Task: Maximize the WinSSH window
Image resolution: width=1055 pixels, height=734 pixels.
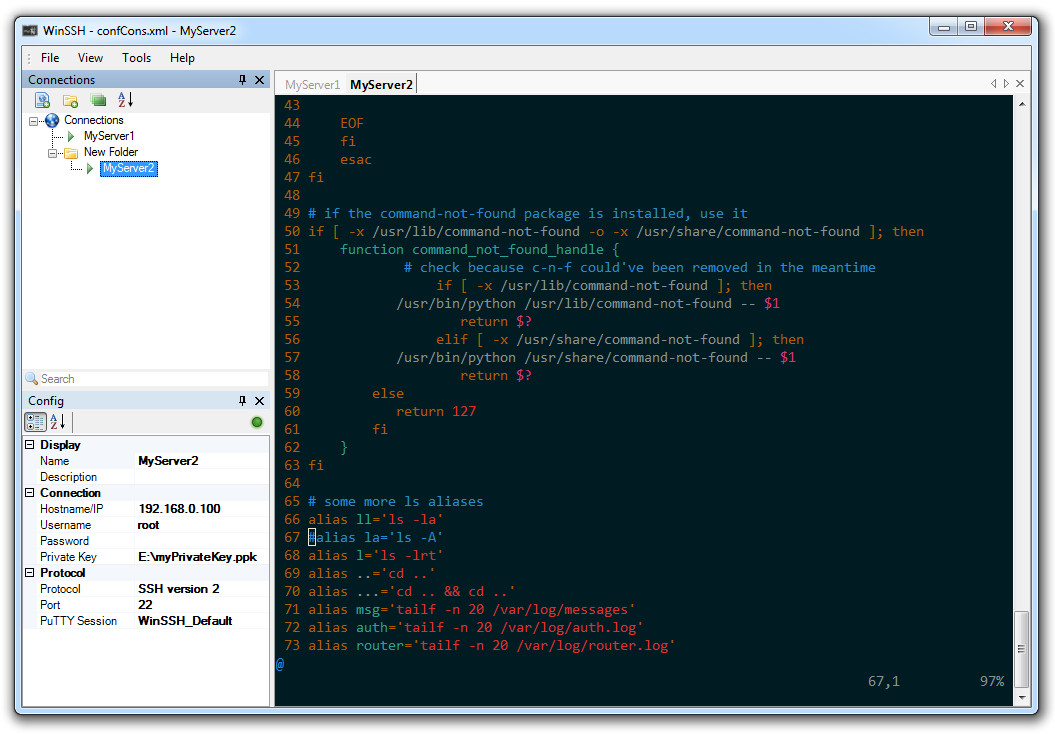Action: point(971,26)
